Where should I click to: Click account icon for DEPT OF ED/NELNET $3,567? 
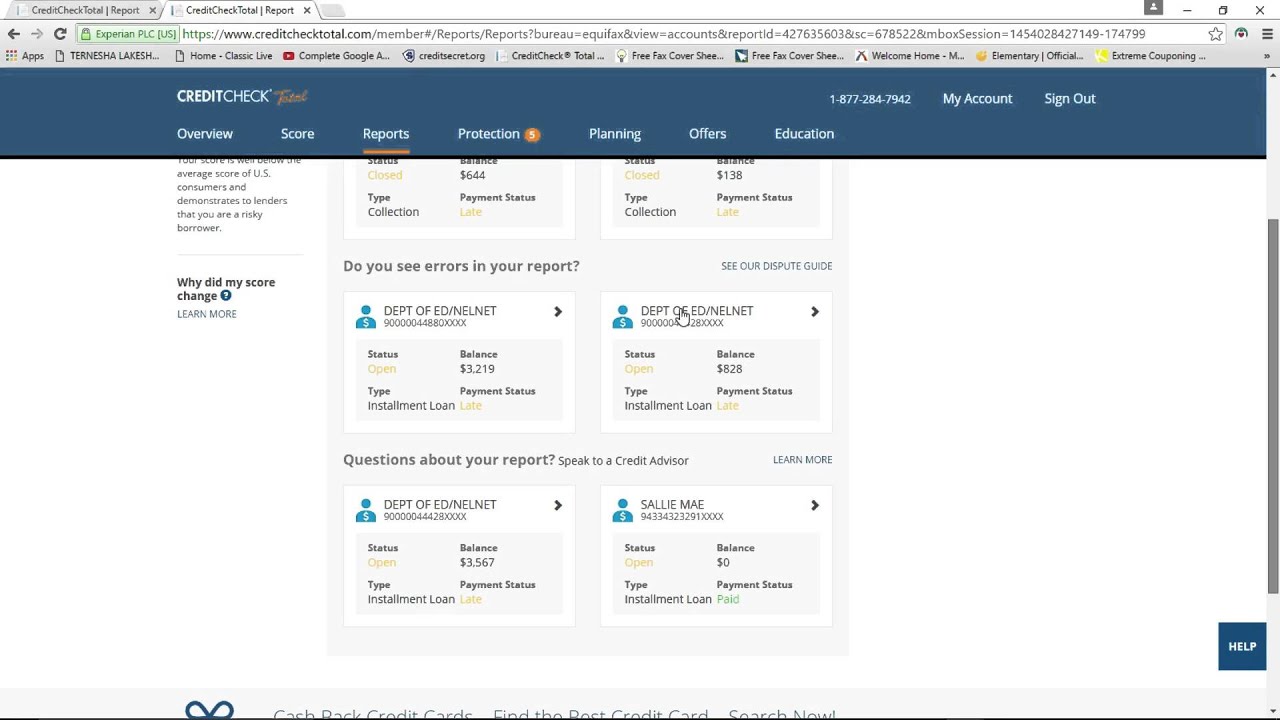coord(366,510)
